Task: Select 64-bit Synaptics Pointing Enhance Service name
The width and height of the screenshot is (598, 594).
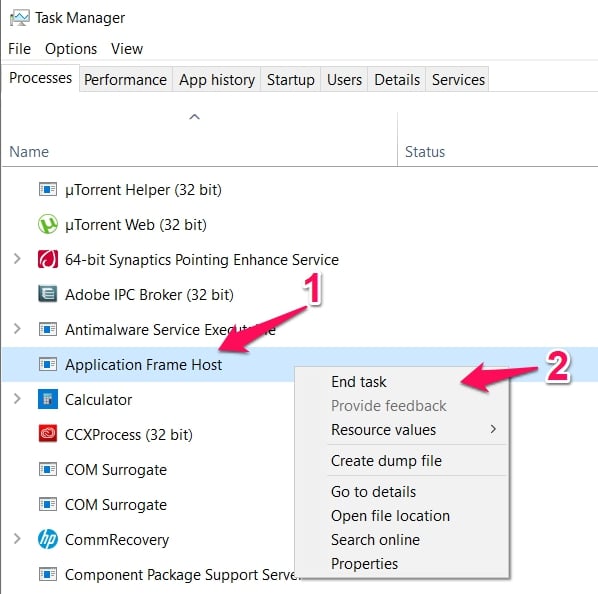Action: click(x=202, y=260)
